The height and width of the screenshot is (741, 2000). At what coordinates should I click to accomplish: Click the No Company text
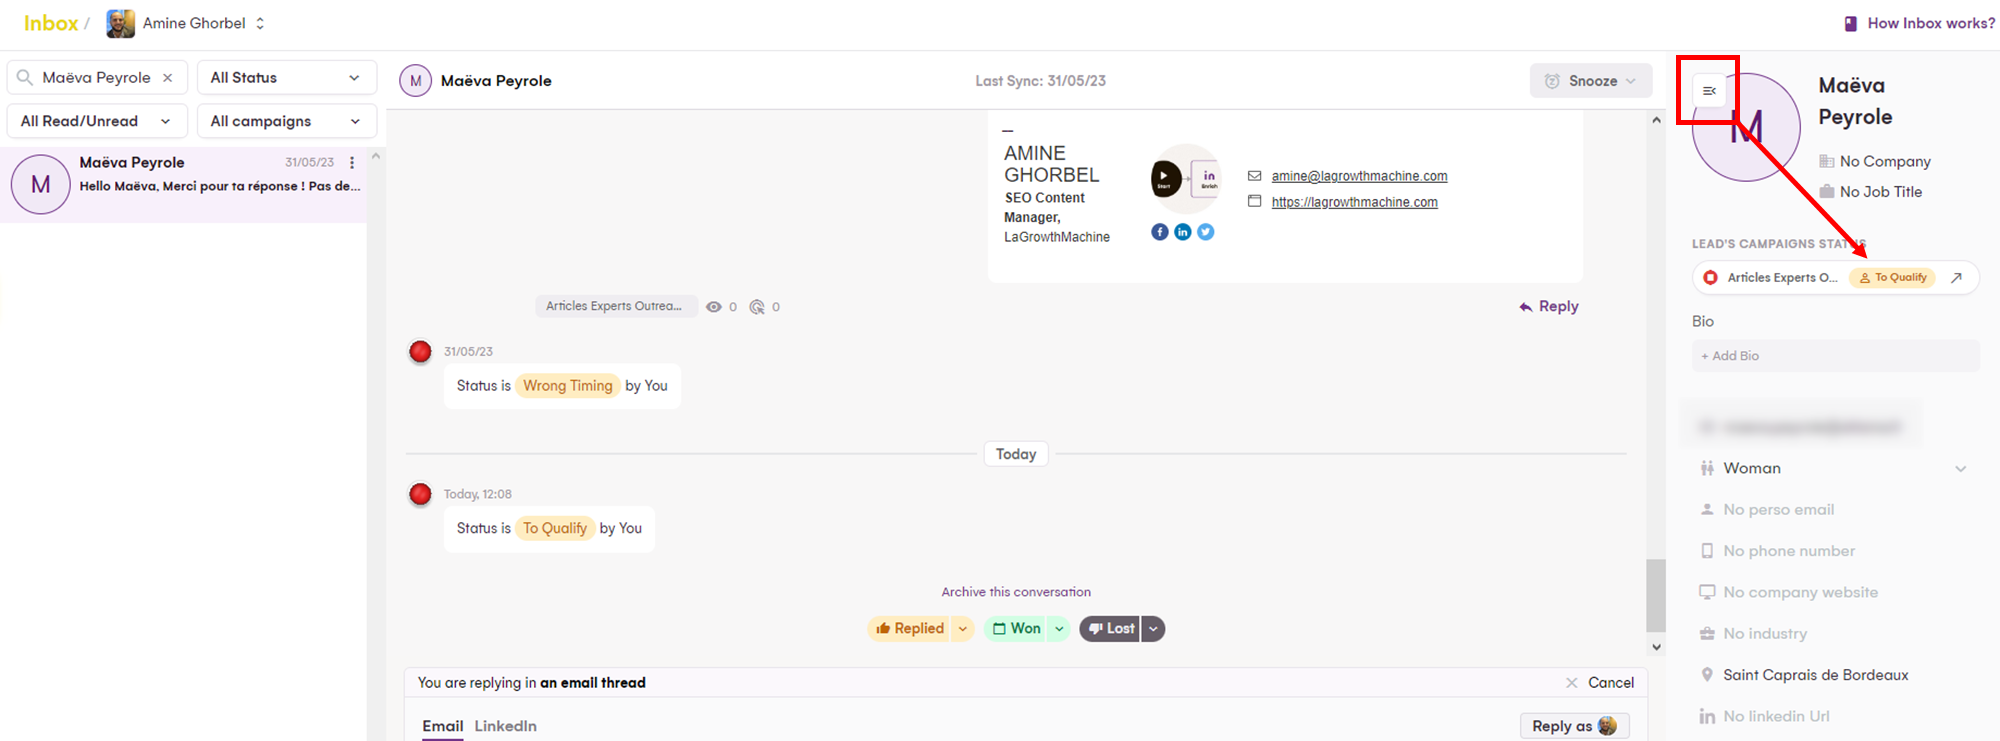(1885, 161)
